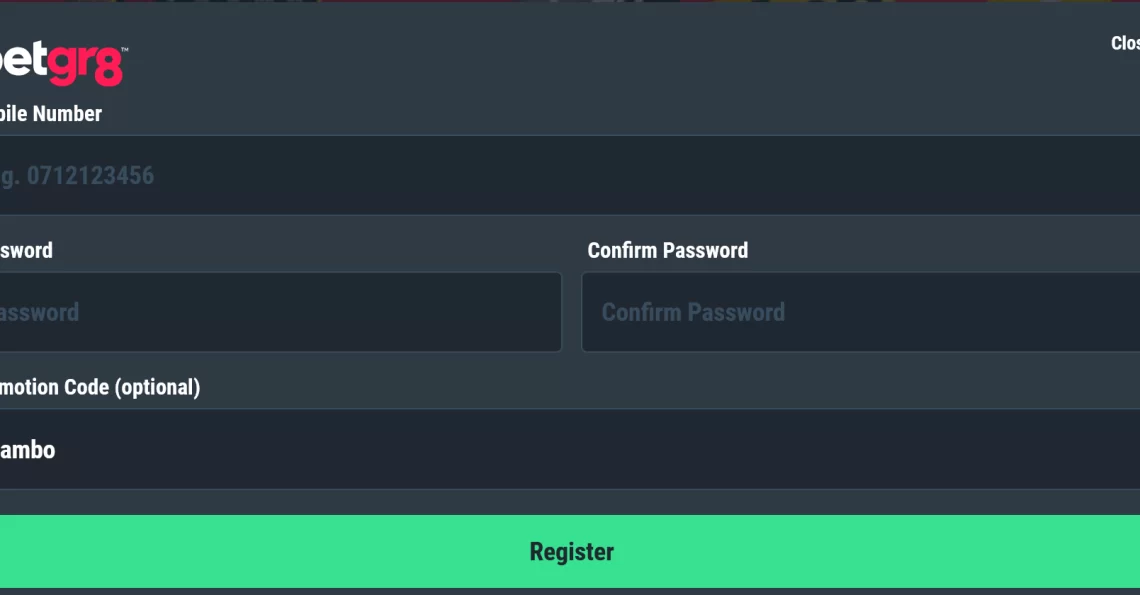Click the Promotion Code (optional) label

click(x=100, y=387)
